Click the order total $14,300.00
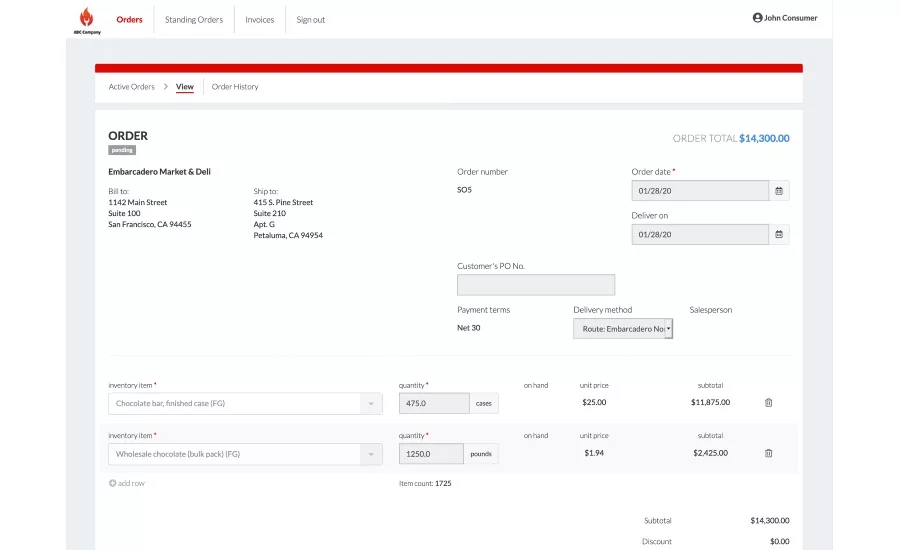Image resolution: width=900 pixels, height=550 pixels. click(764, 138)
